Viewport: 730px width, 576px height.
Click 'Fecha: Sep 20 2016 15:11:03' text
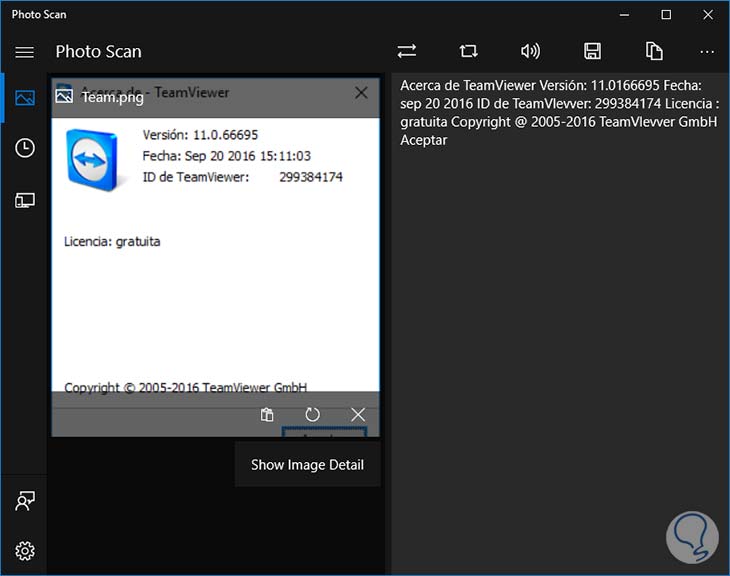point(227,156)
